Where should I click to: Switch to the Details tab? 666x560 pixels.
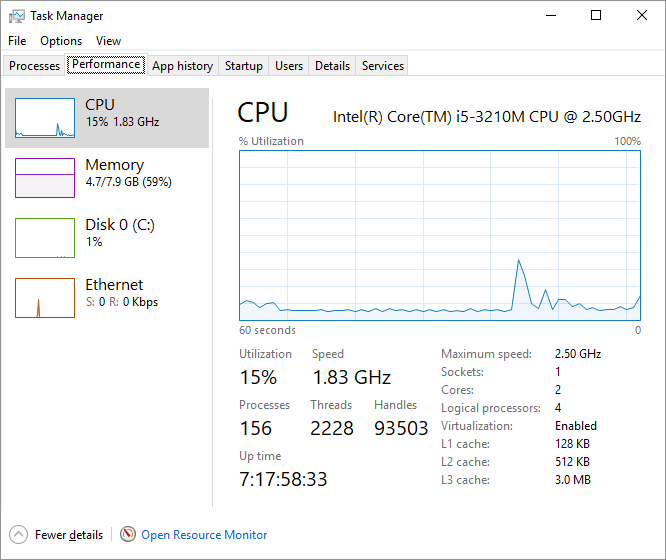[332, 66]
